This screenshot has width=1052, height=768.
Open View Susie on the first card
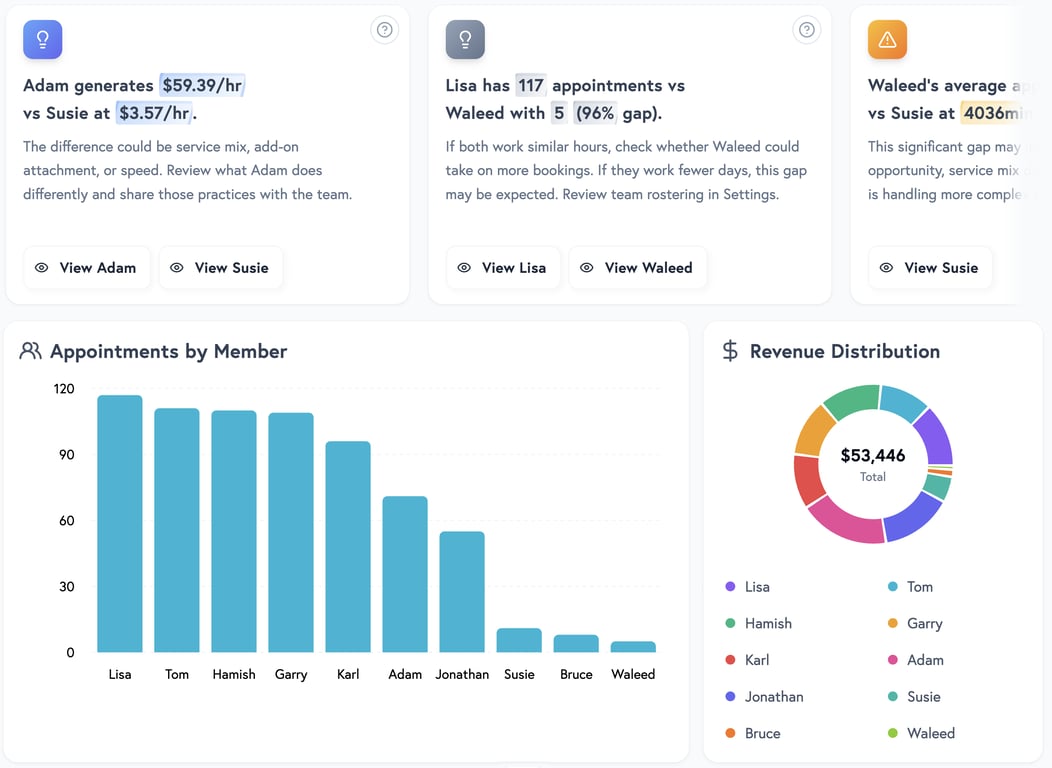[x=221, y=268]
